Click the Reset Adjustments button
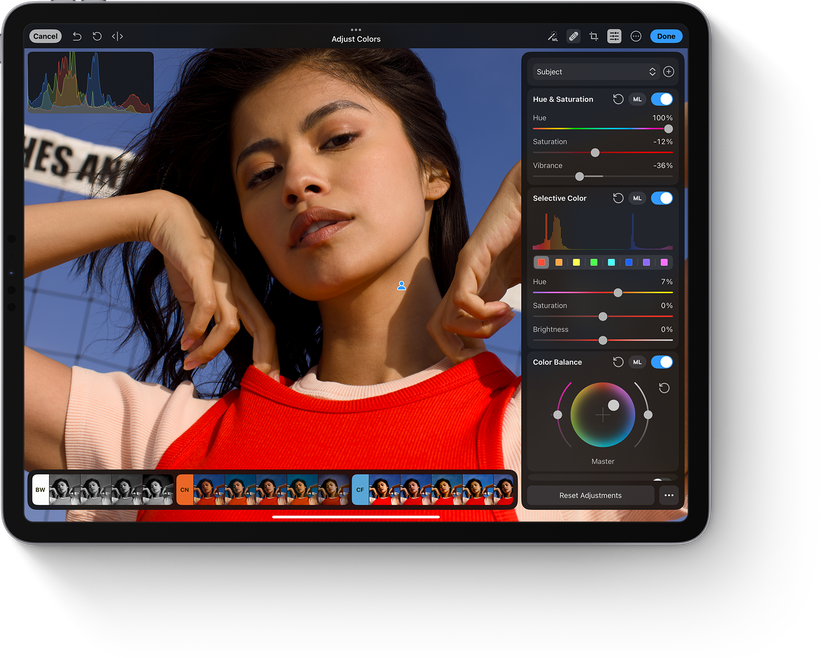This screenshot has width=822, height=658. point(590,495)
